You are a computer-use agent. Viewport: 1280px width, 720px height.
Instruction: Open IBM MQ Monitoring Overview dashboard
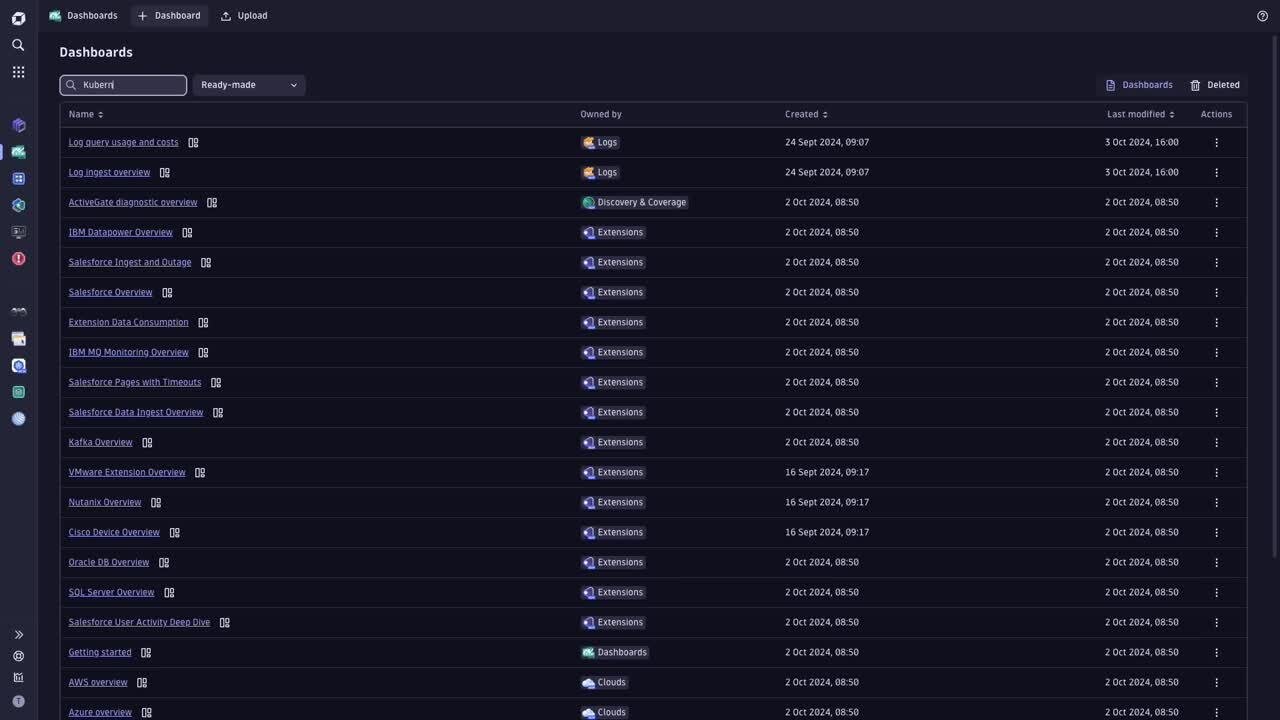(128, 352)
